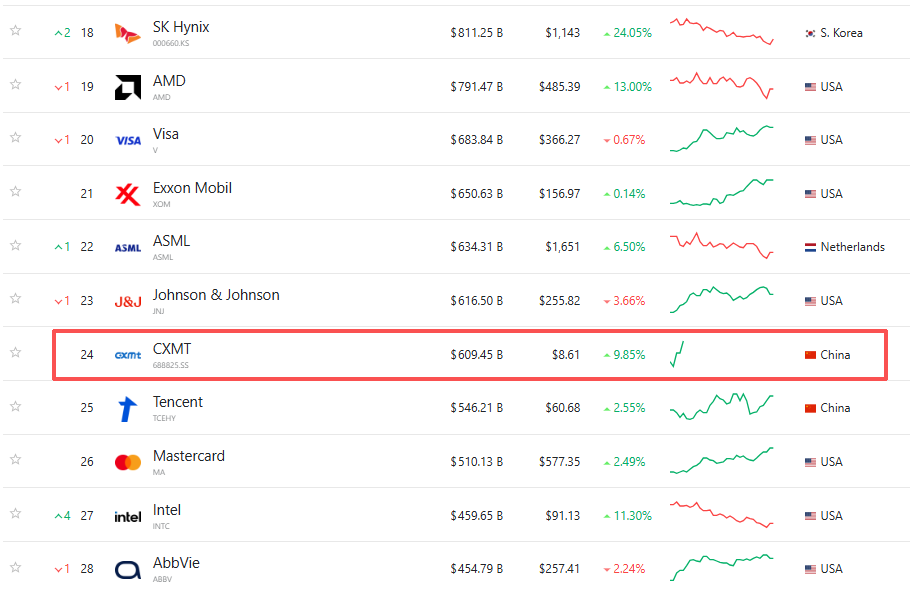The height and width of the screenshot is (595, 916).
Task: Toggle the favorite star for AMD
Action: [16, 84]
